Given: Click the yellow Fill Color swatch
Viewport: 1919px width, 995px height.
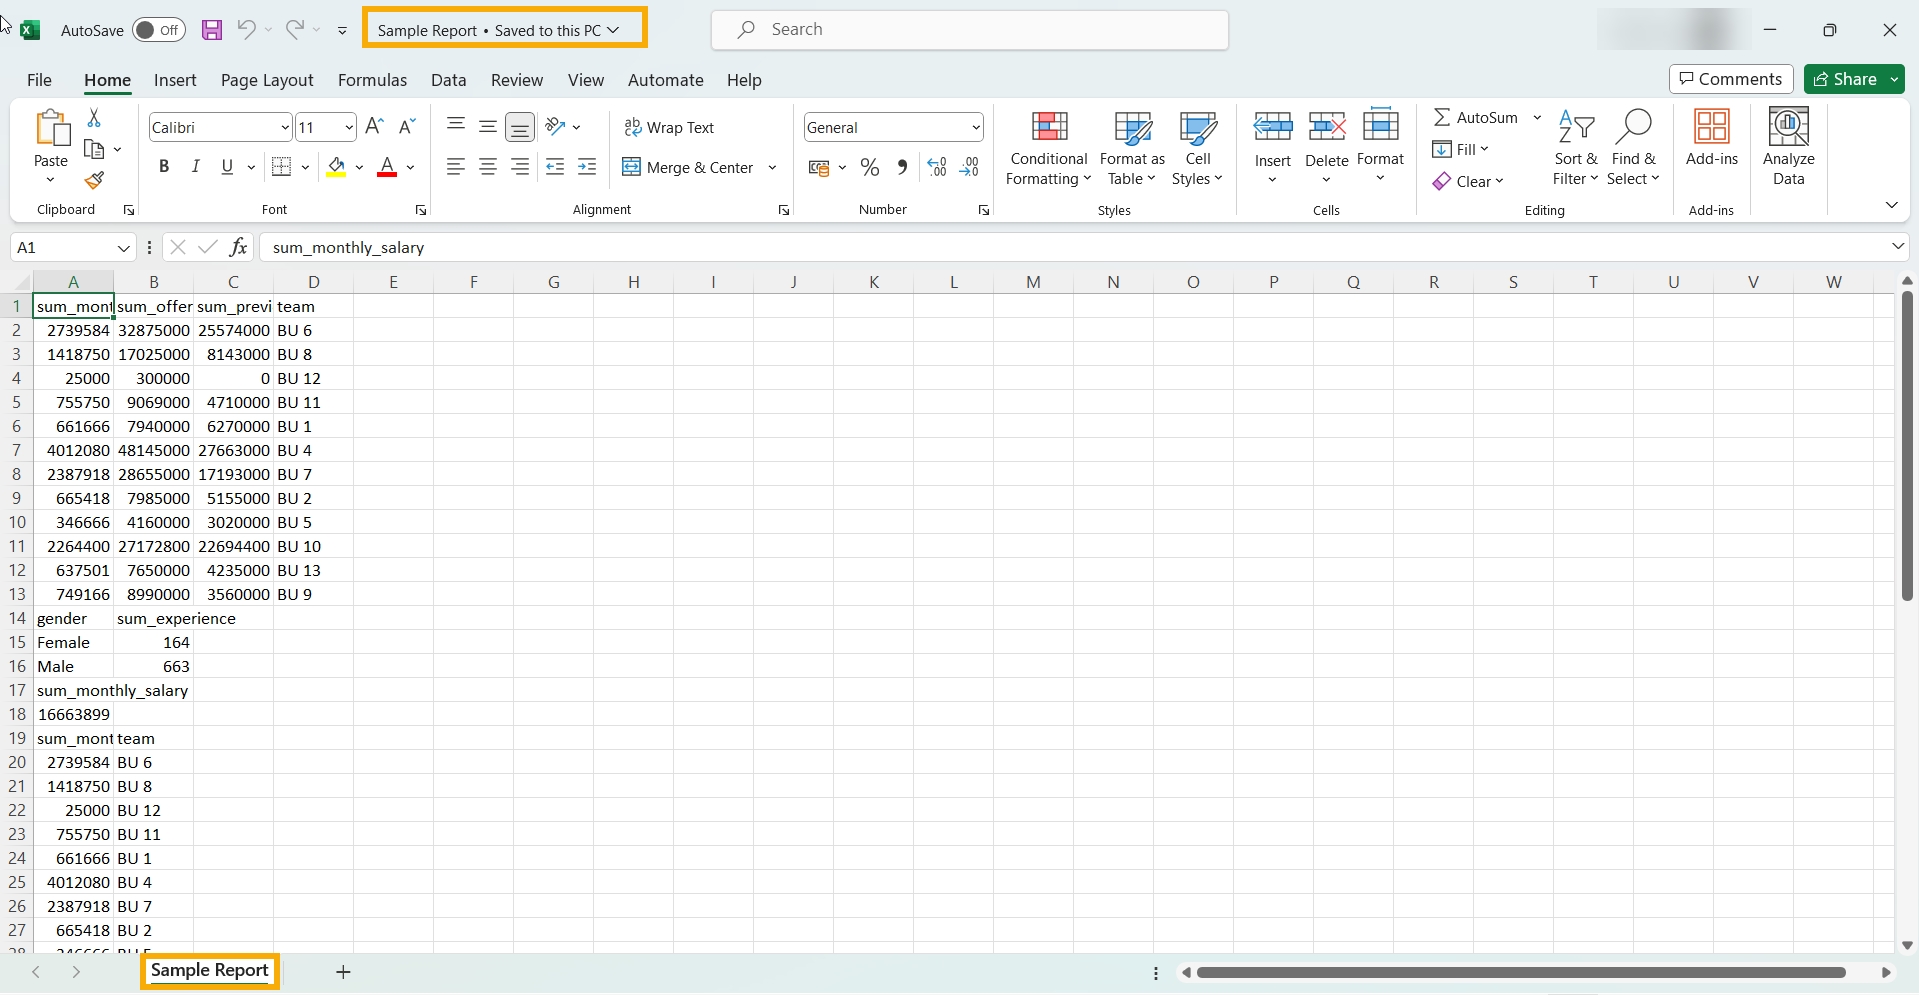Looking at the screenshot, I should (x=336, y=167).
